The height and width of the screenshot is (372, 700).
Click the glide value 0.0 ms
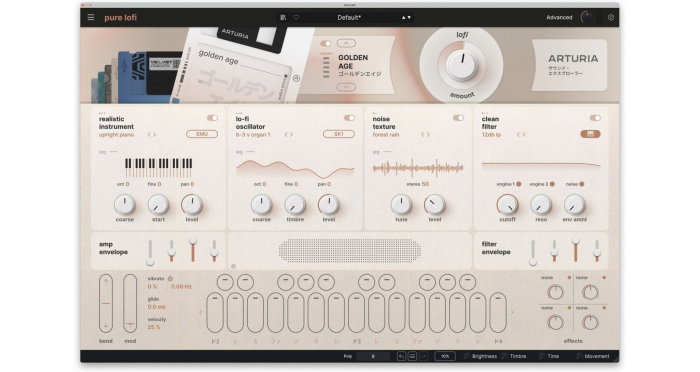tap(156, 307)
